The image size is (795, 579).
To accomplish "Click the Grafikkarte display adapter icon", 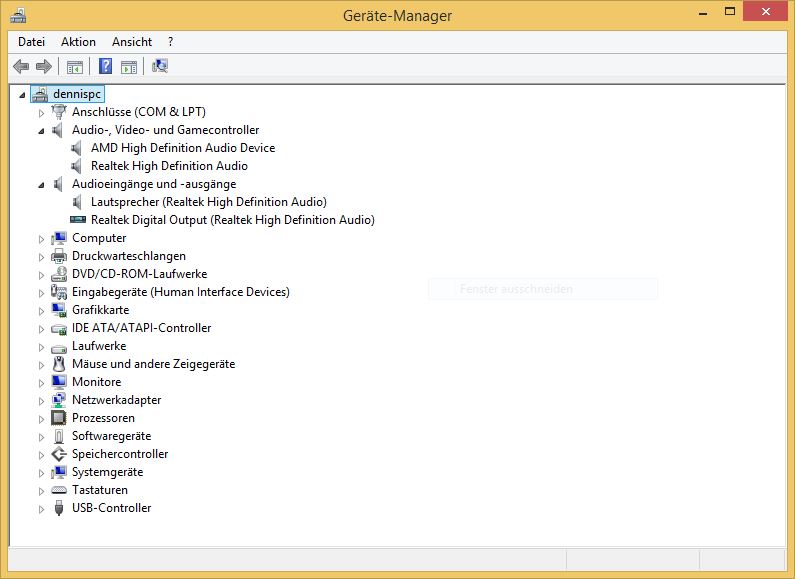I will [x=59, y=310].
